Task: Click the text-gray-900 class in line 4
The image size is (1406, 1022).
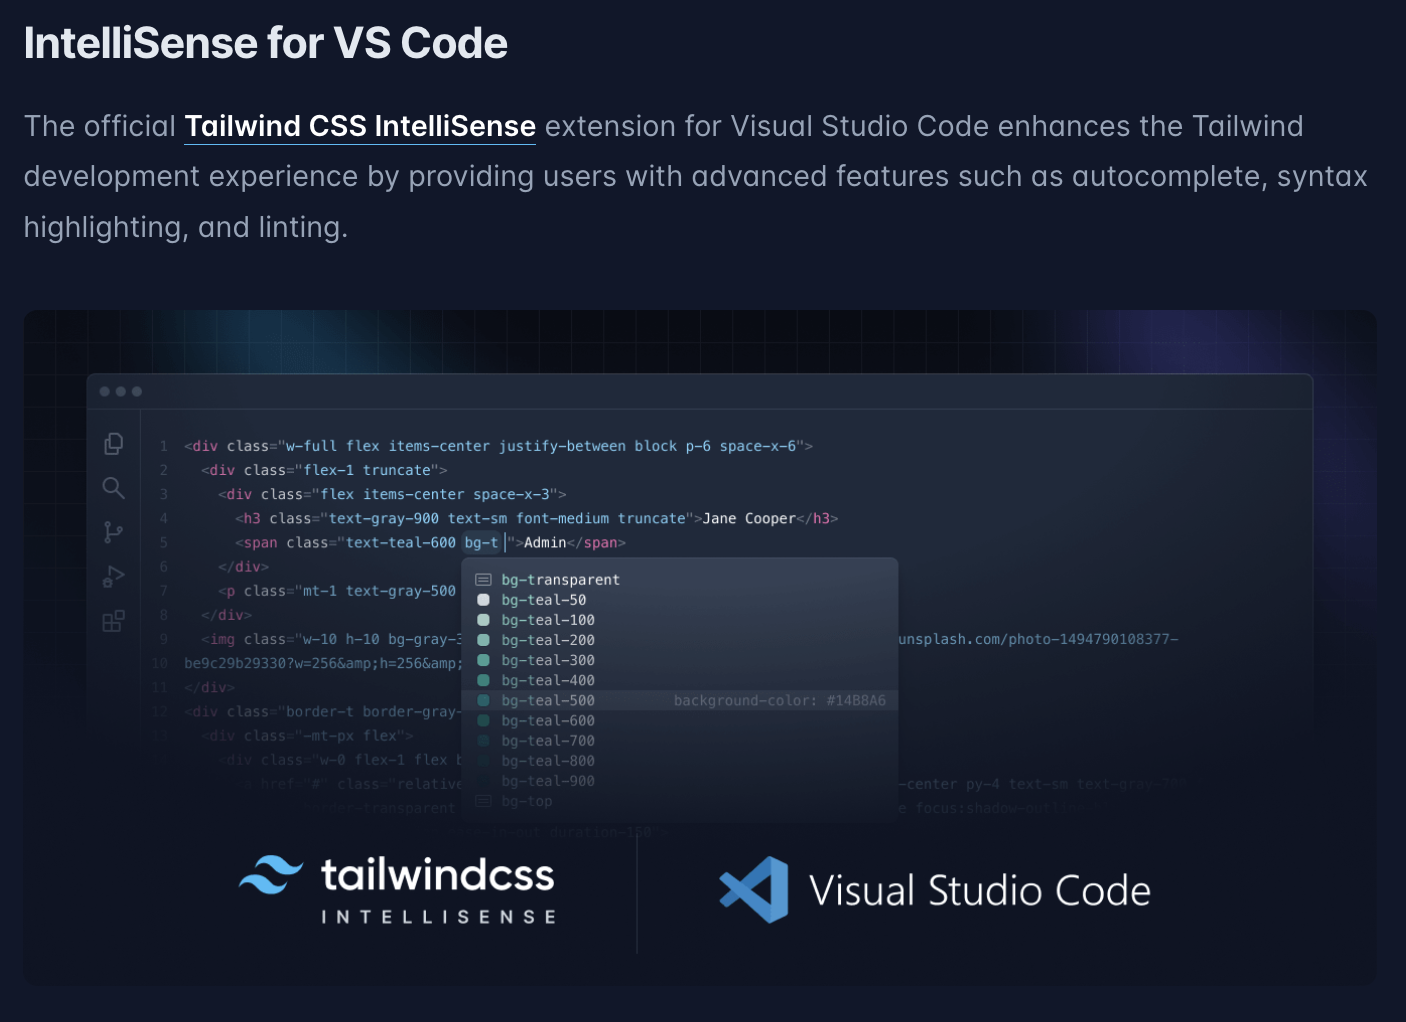Action: [x=384, y=518]
